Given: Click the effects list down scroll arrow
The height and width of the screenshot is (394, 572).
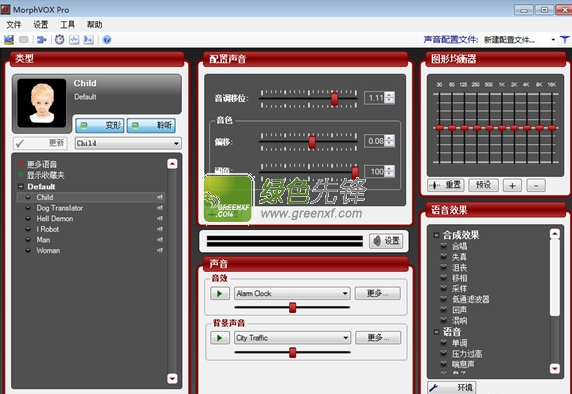Looking at the screenshot, I should [554, 368].
